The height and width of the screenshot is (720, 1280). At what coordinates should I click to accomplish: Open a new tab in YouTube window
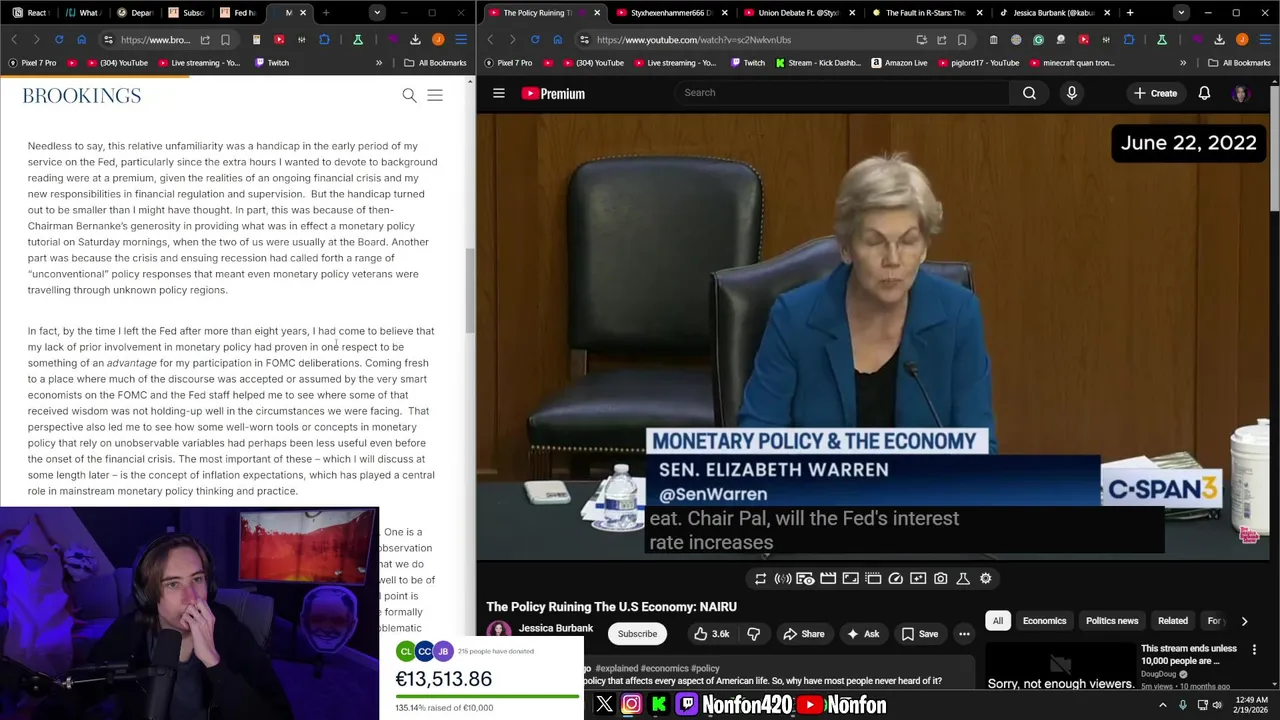click(x=1130, y=13)
